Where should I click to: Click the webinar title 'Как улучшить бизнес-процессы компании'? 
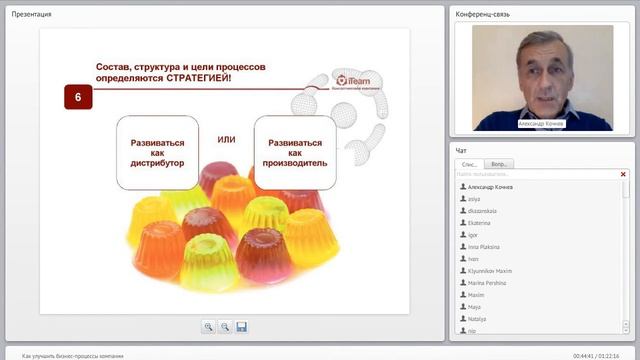click(x=73, y=356)
